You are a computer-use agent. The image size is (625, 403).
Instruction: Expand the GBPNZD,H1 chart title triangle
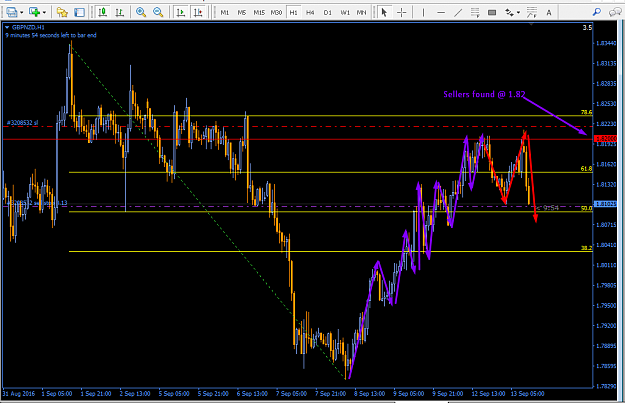pyautogui.click(x=7, y=28)
